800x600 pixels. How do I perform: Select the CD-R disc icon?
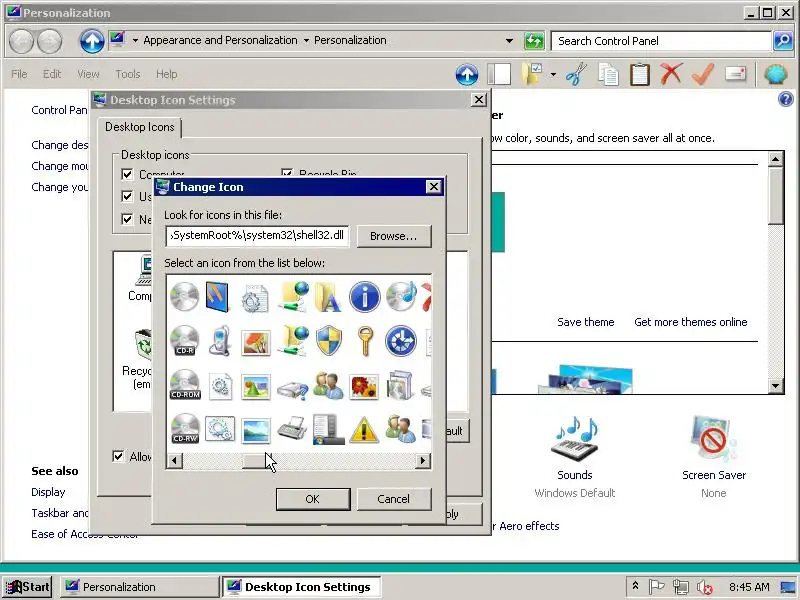[184, 340]
